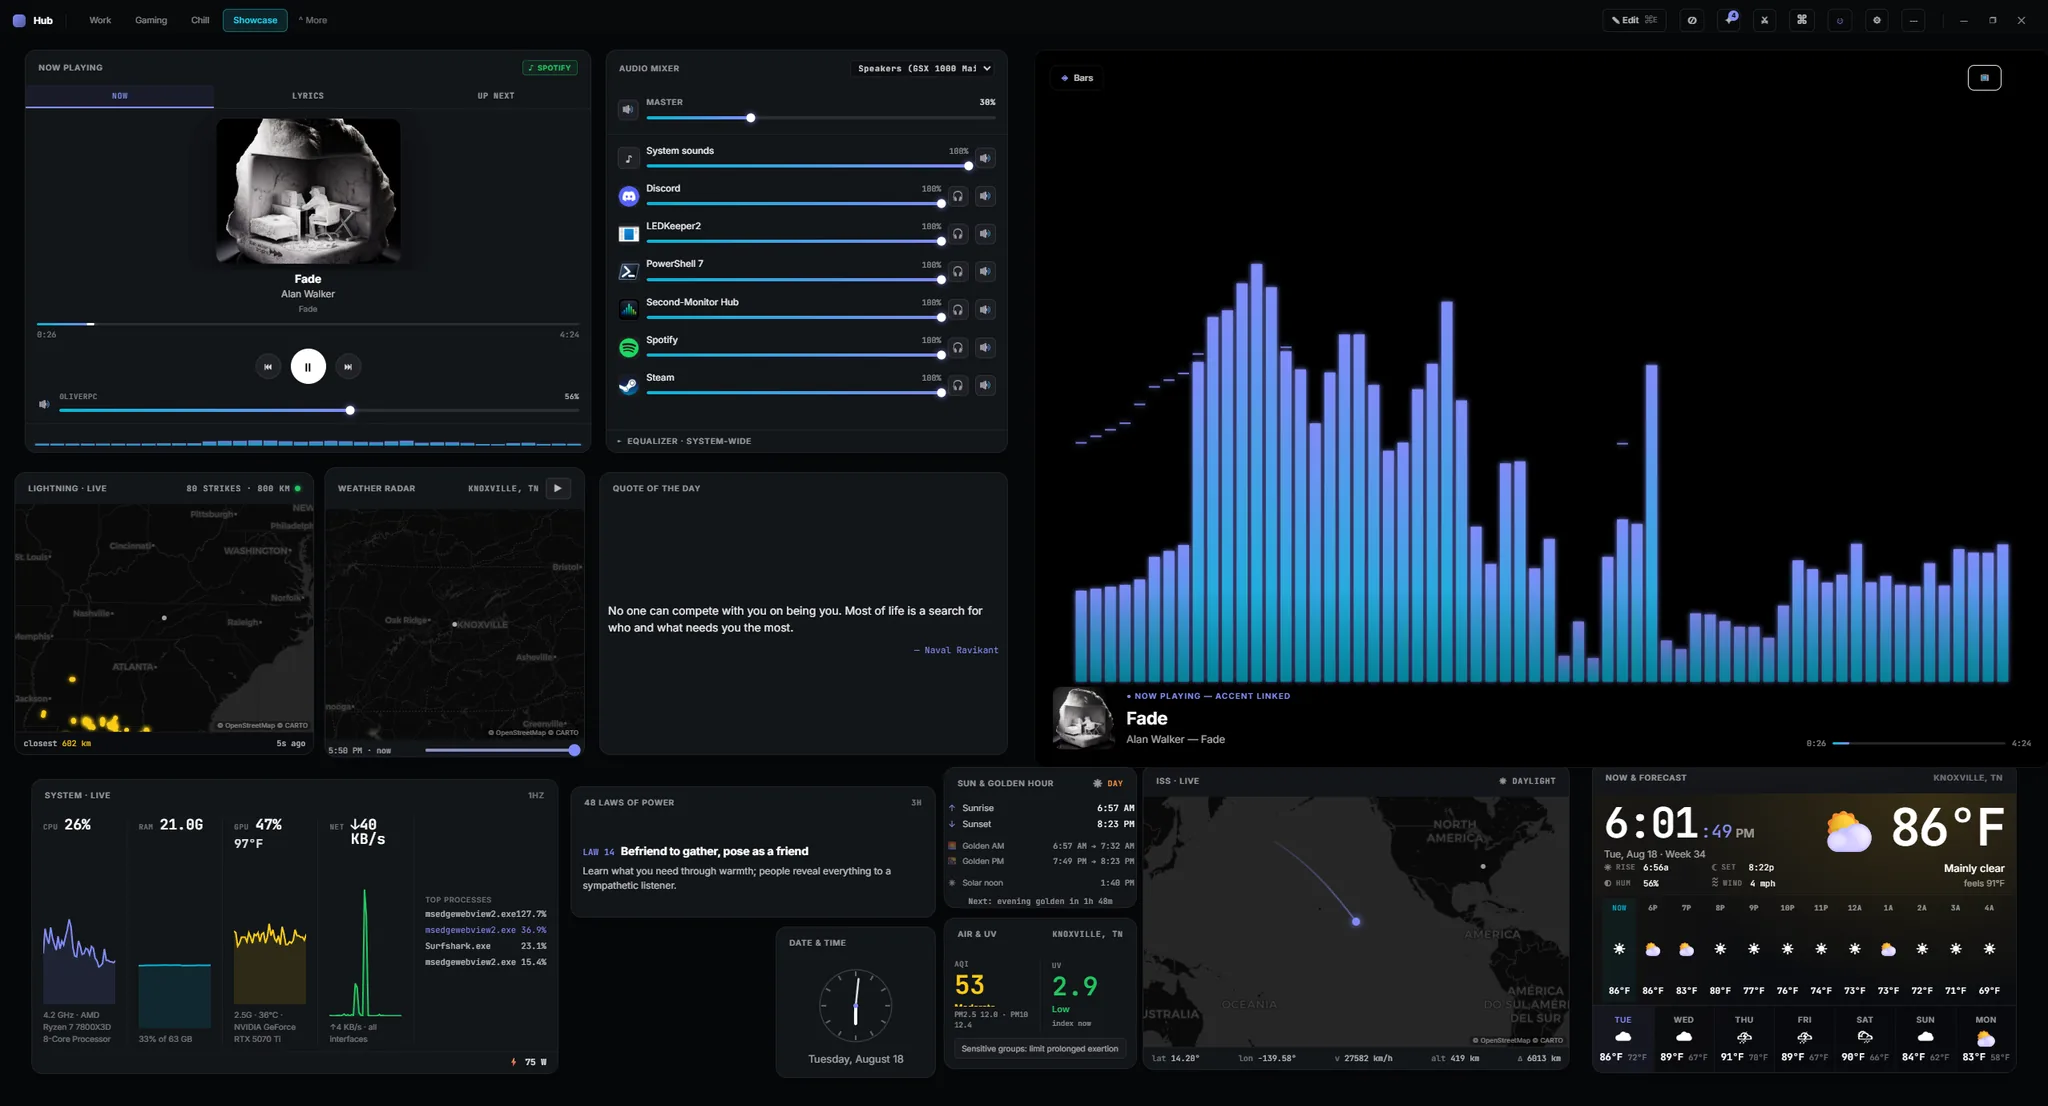This screenshot has width=2048, height=1106.
Task: Expand the Equalizer system-wide section
Action: coord(684,441)
